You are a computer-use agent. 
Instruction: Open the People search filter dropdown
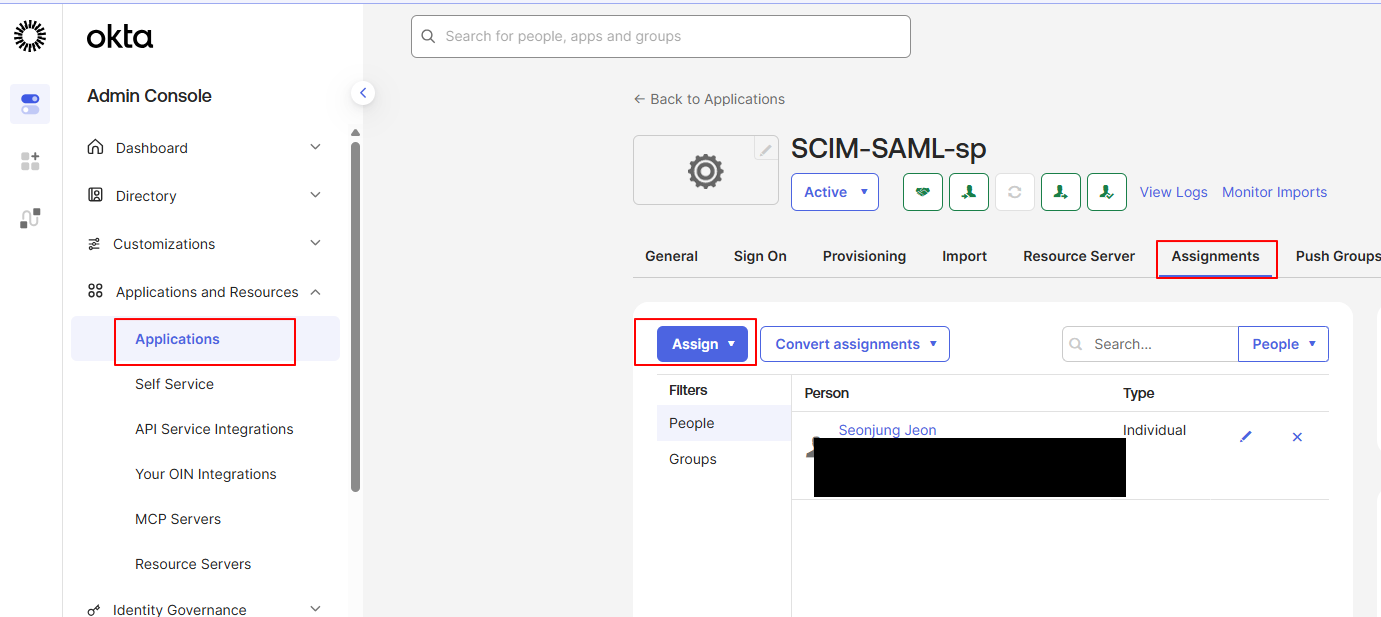coord(1284,344)
